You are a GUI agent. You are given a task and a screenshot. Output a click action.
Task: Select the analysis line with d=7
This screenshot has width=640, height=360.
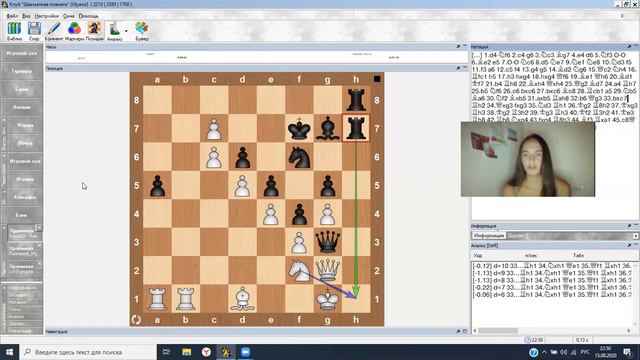tap(553, 287)
